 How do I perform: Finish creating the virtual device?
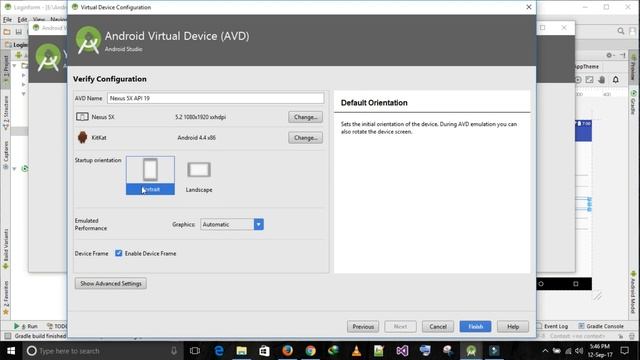(x=475, y=327)
